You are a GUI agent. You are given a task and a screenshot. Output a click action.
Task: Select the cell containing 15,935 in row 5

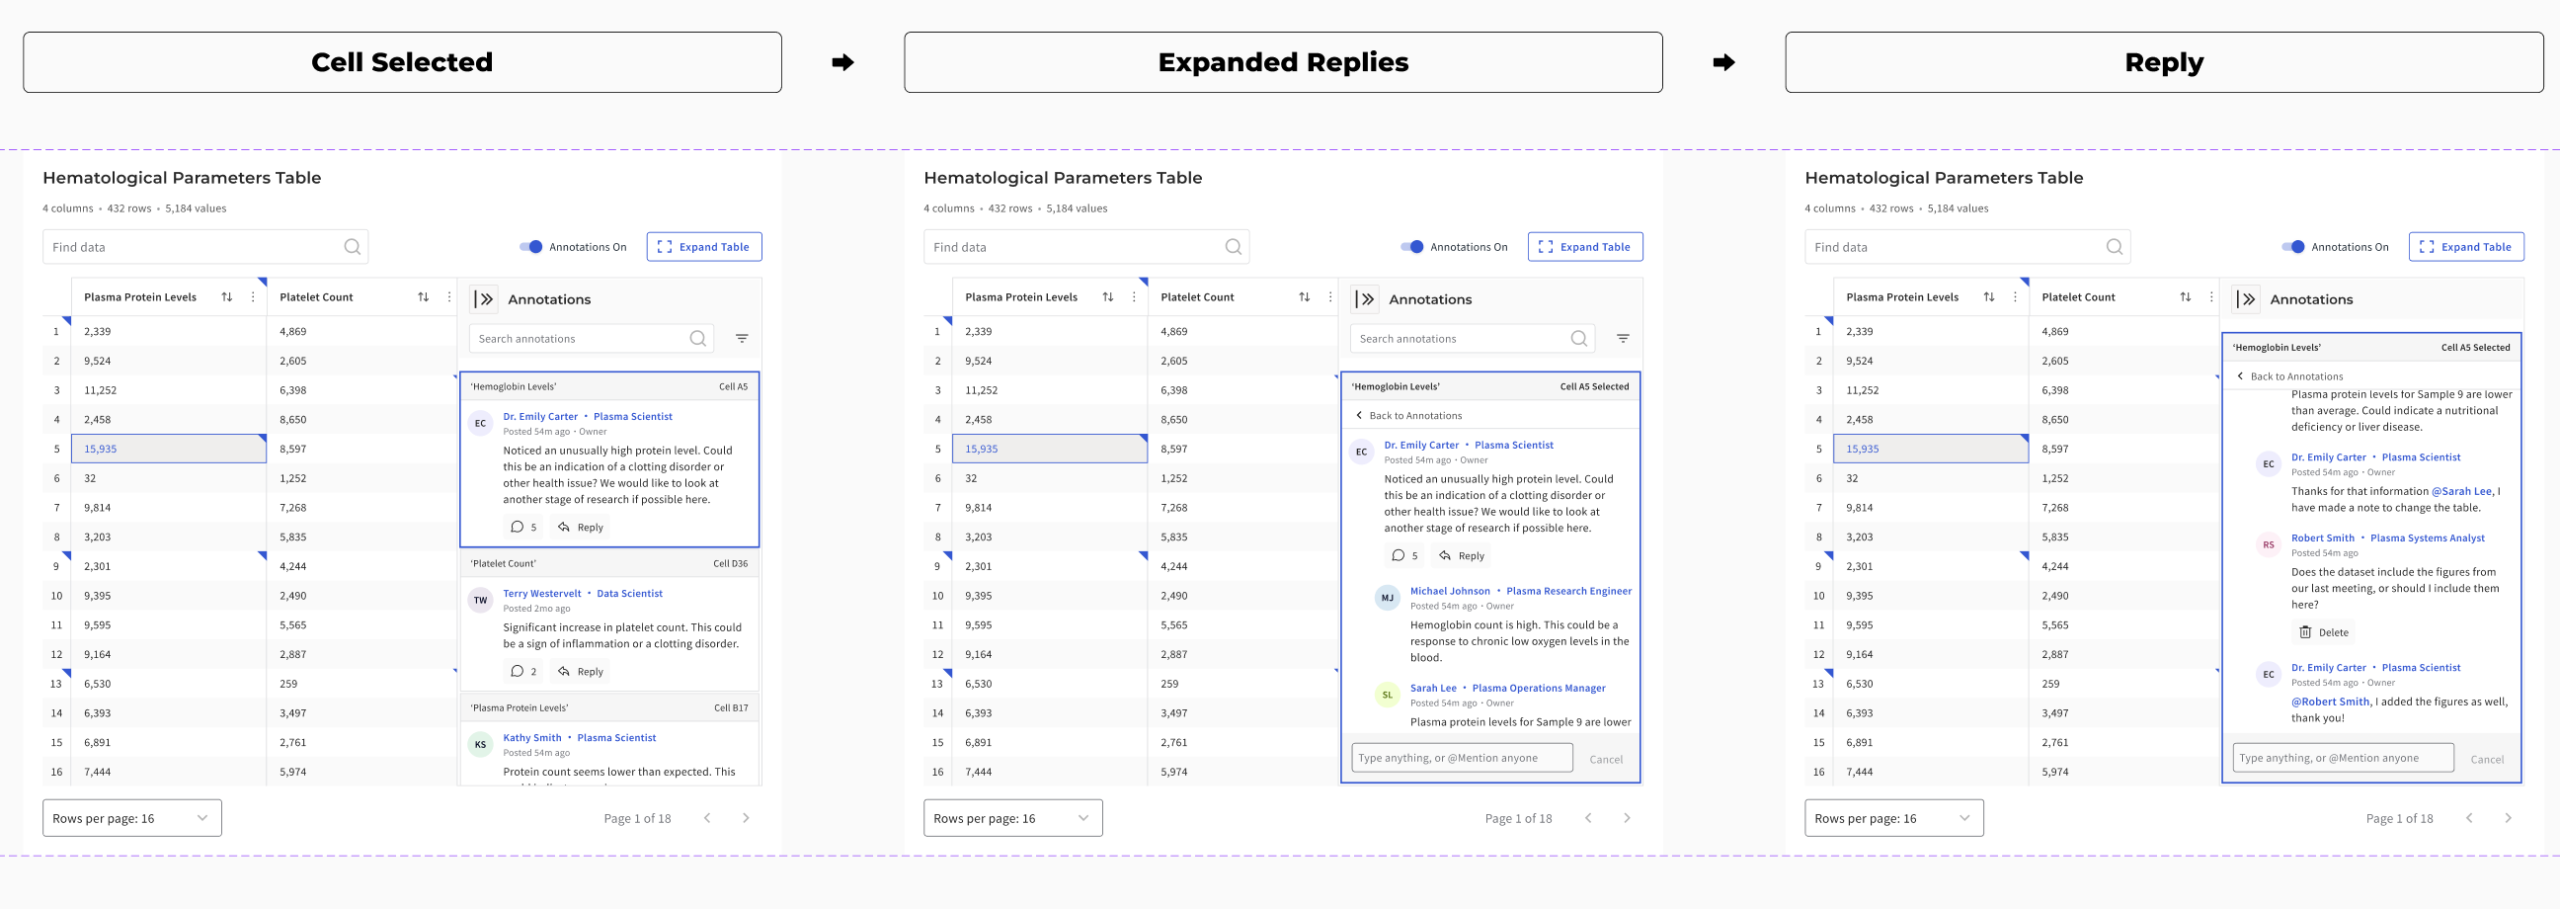click(168, 448)
